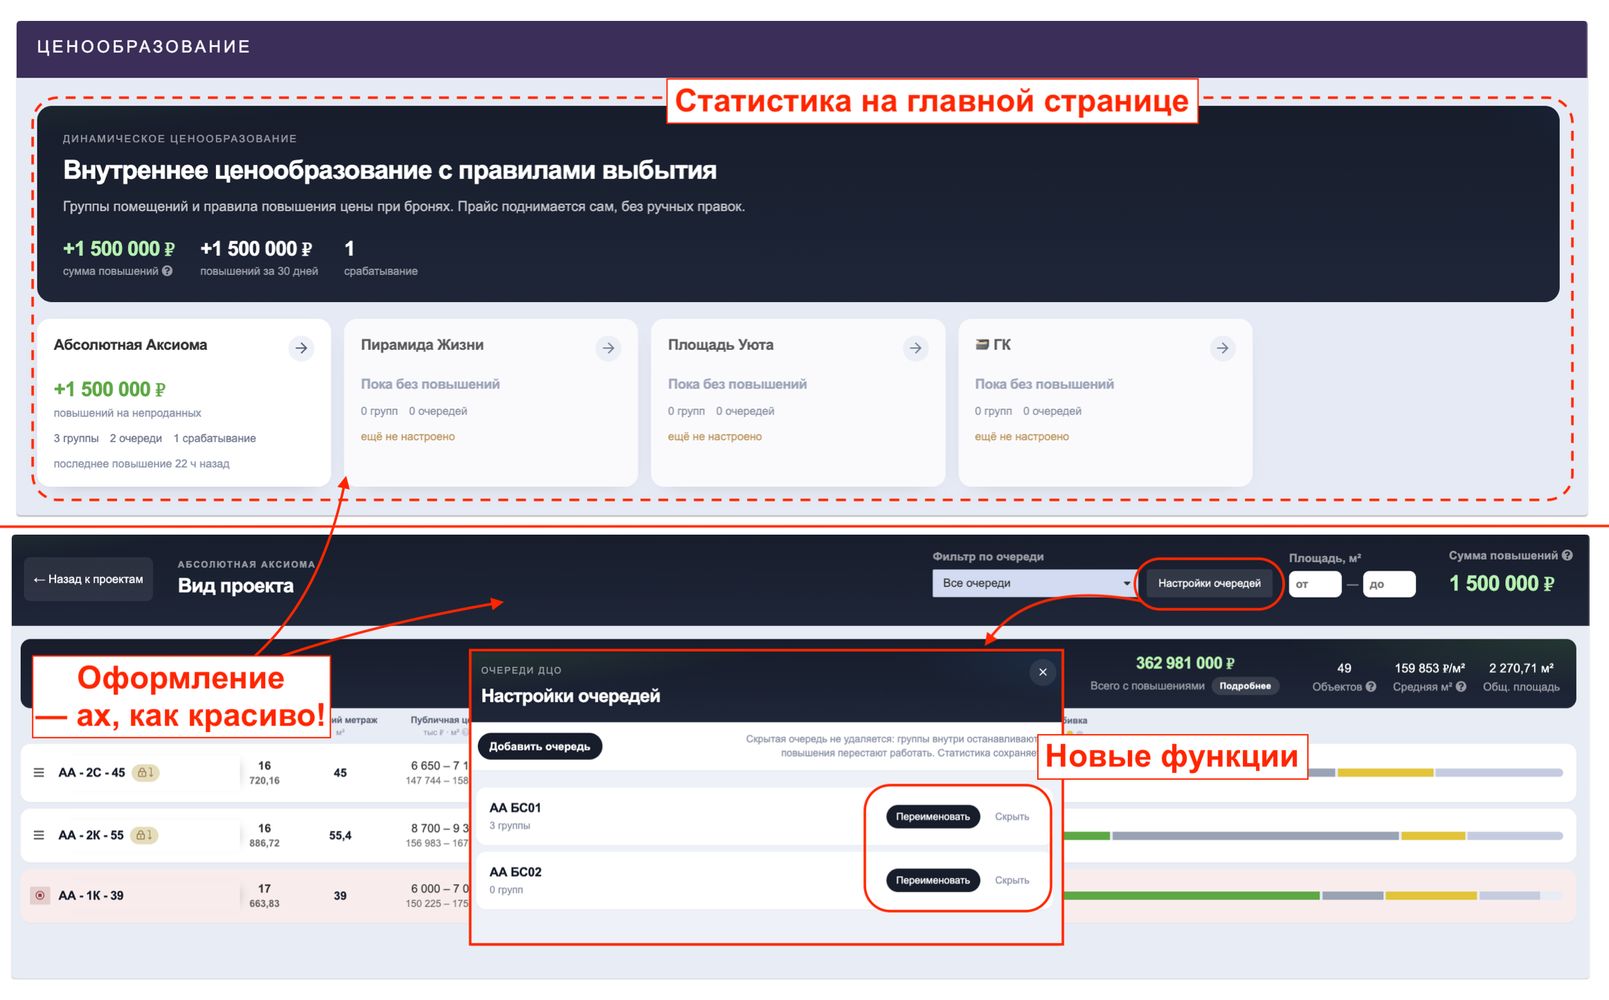
Task: Click the green segment of АА - 1К - 39 bar
Action: pyautogui.click(x=1191, y=896)
